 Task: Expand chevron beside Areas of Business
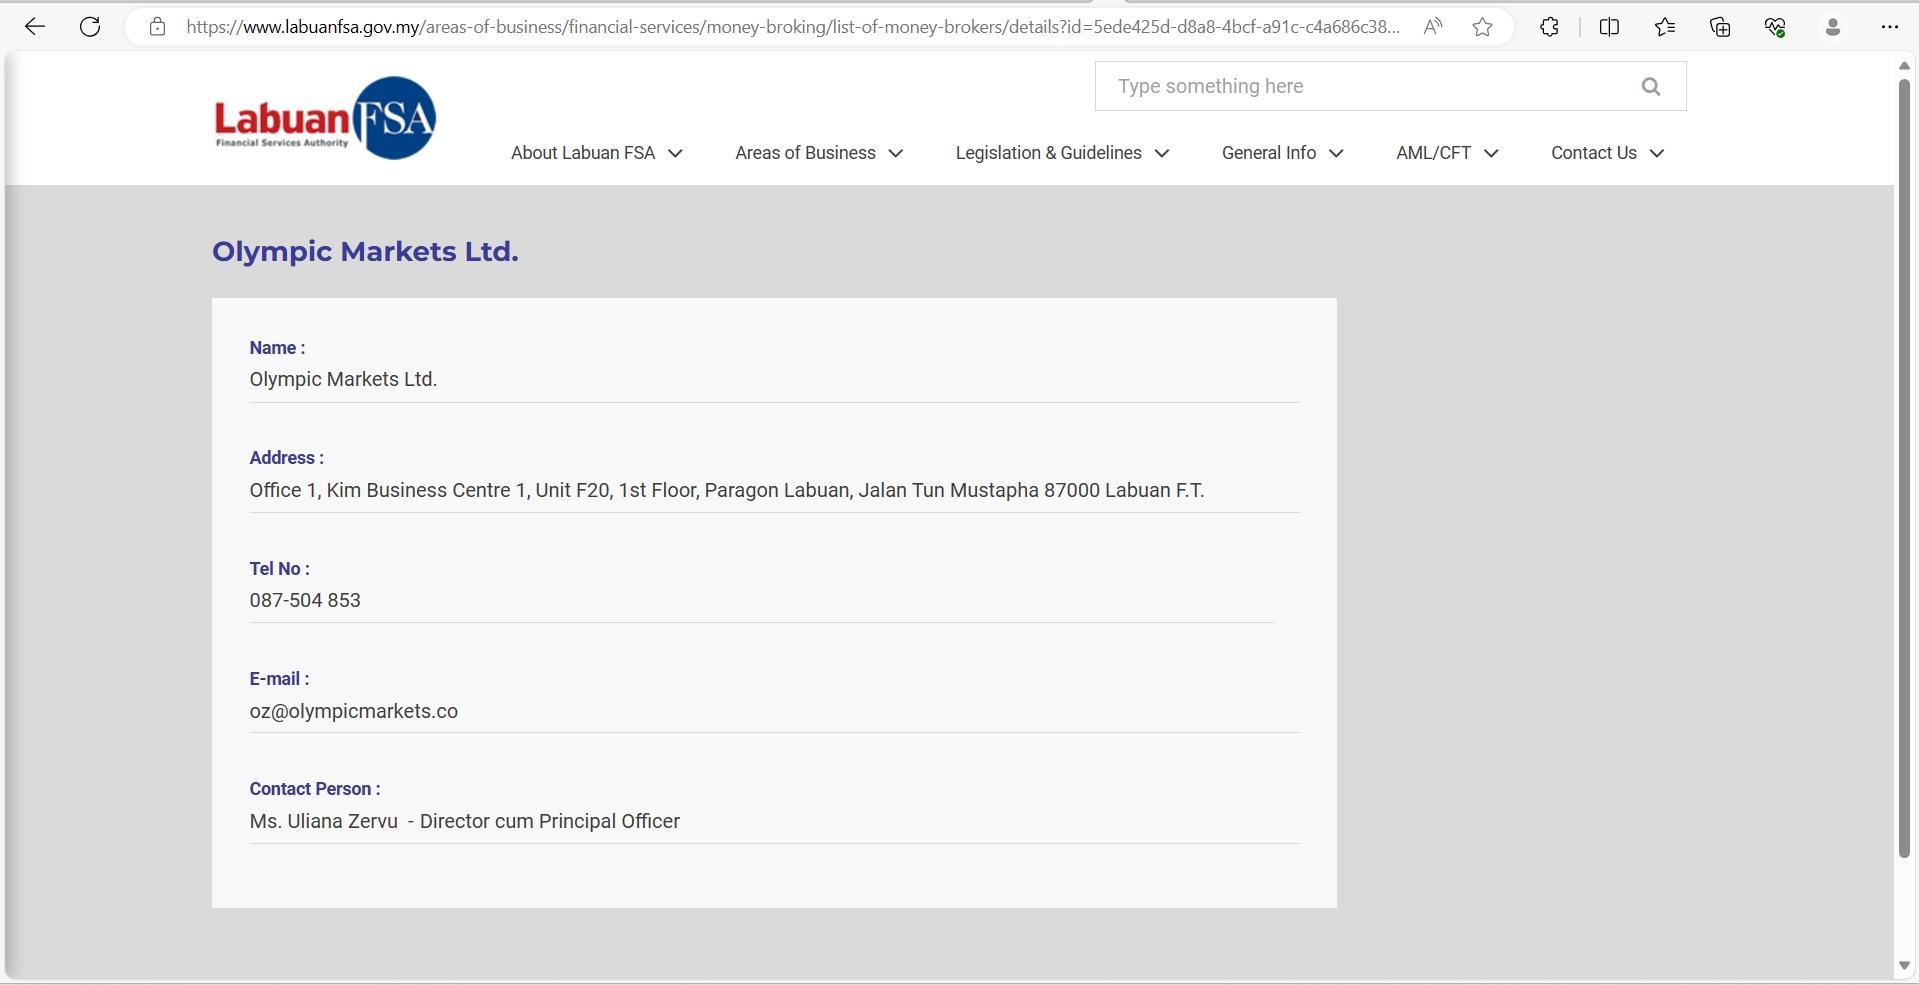coord(896,153)
